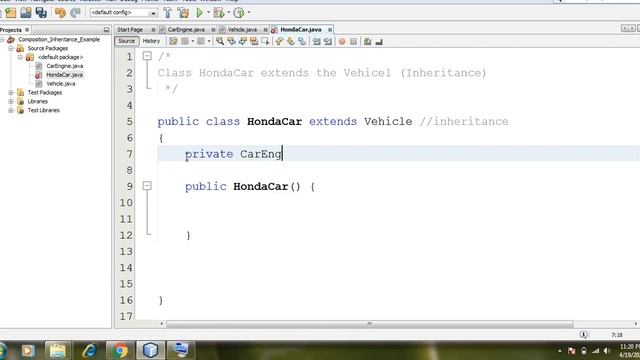Close the HondaCar.java tab
Viewport: 640px width, 360px height.
click(x=330, y=30)
